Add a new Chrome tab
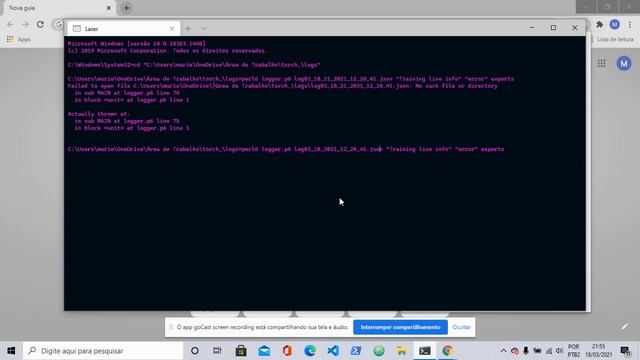Image resolution: width=640 pixels, height=360 pixels. [x=127, y=8]
